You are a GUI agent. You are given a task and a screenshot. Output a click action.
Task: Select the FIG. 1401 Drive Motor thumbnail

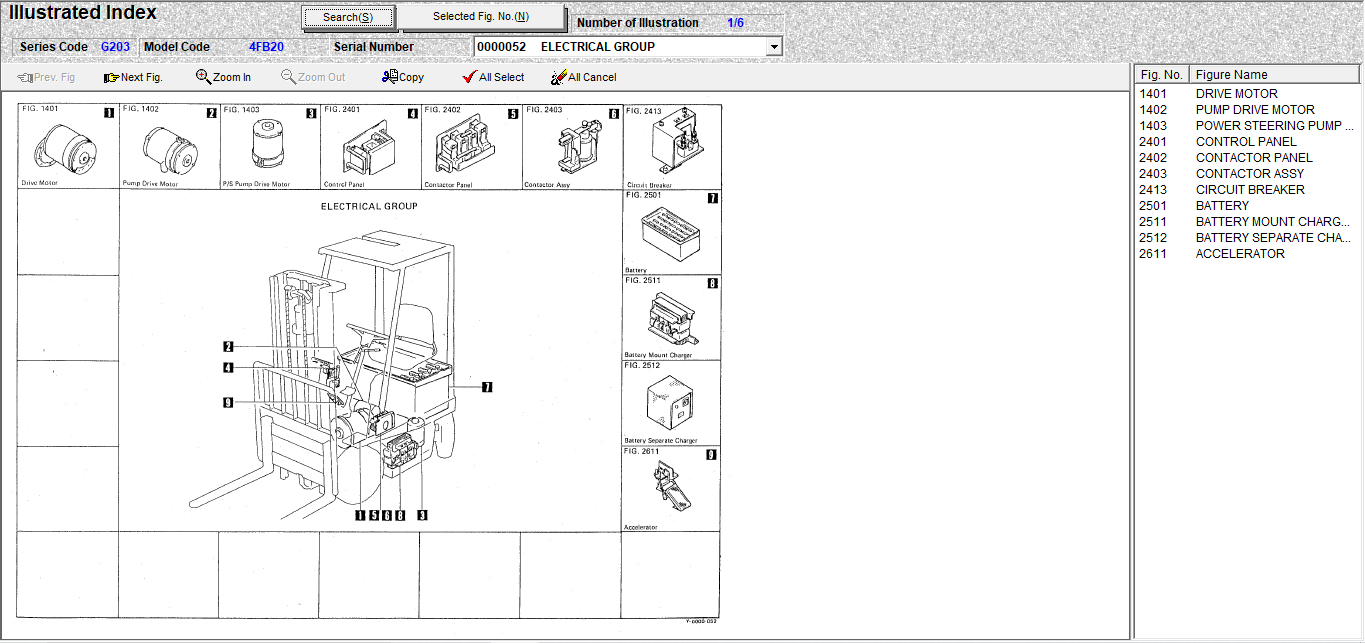click(x=67, y=145)
